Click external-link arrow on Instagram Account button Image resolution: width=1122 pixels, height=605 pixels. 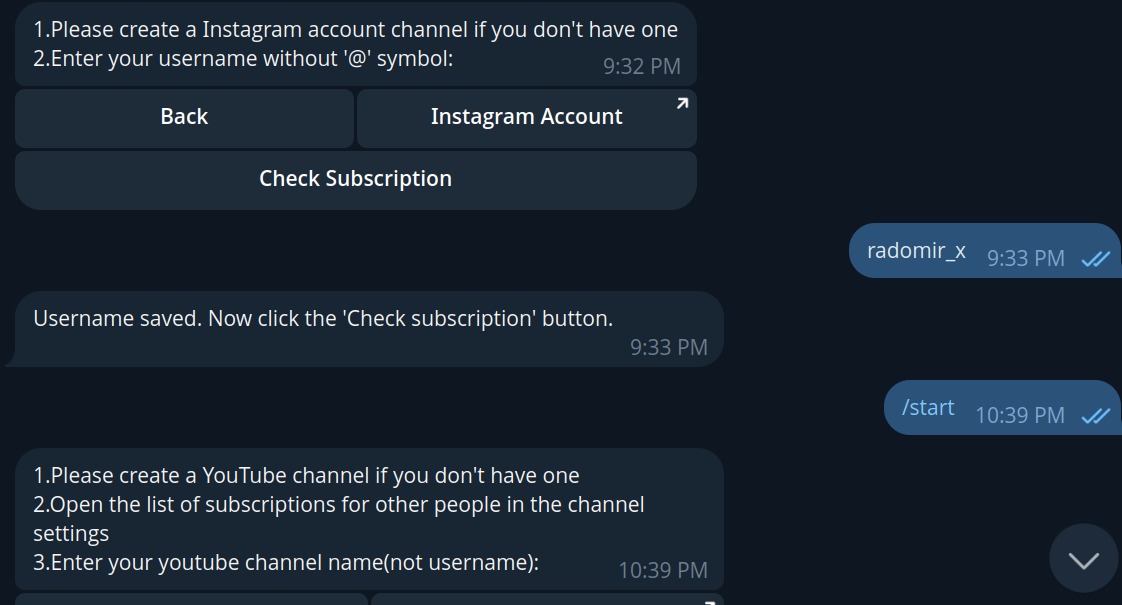pos(682,103)
